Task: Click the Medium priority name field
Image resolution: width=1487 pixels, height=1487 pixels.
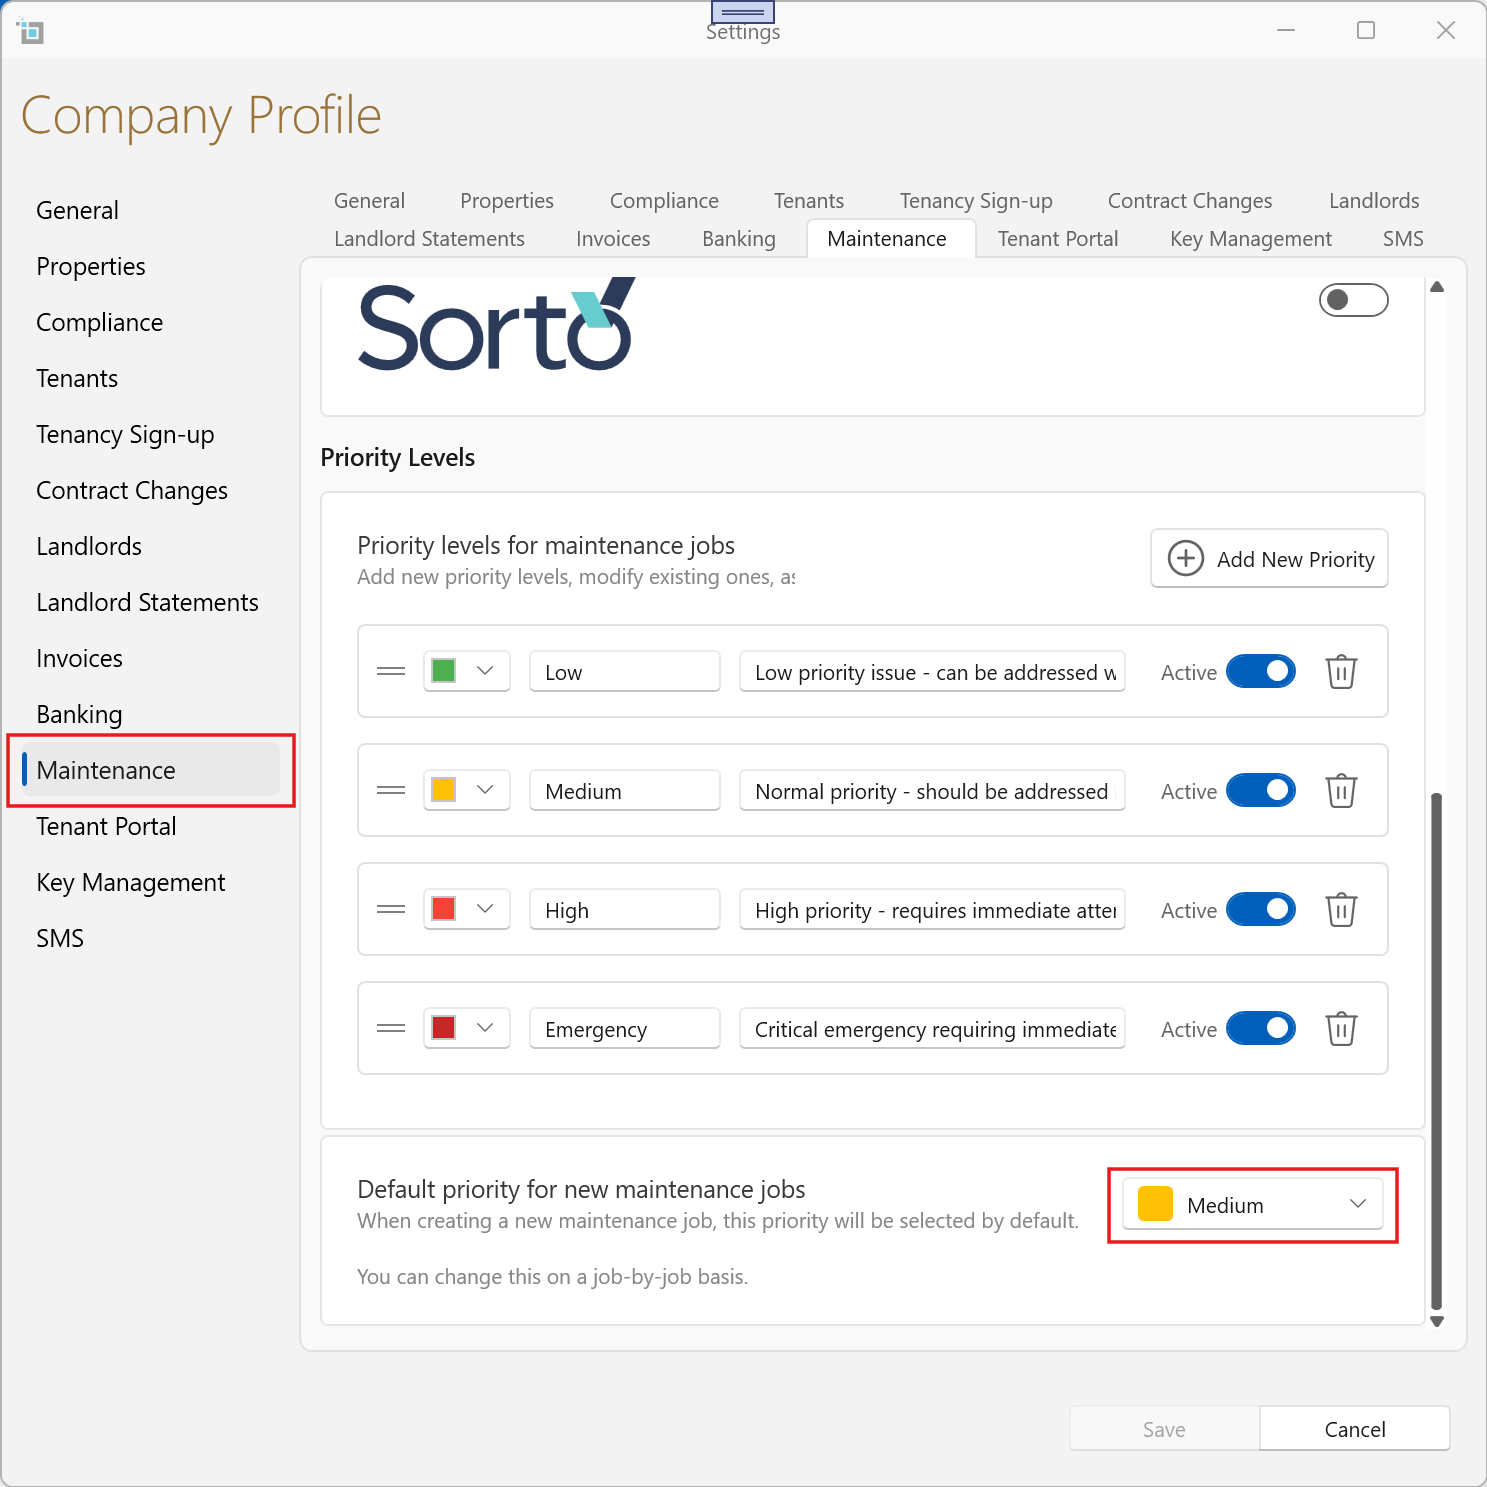Action: click(624, 791)
